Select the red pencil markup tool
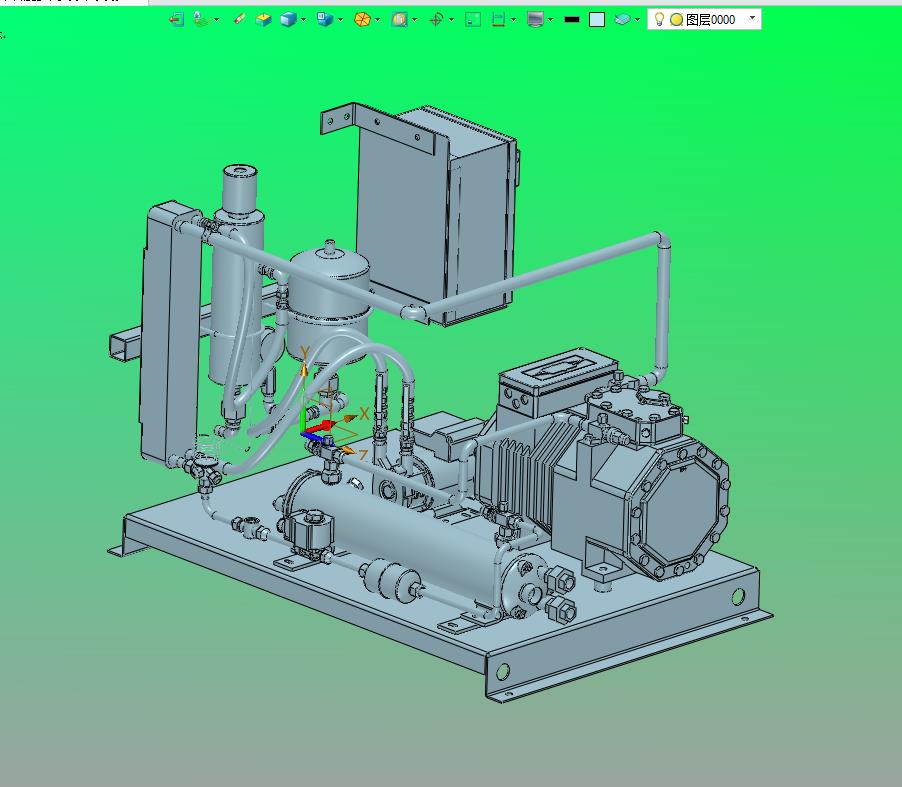902x787 pixels. pos(239,20)
